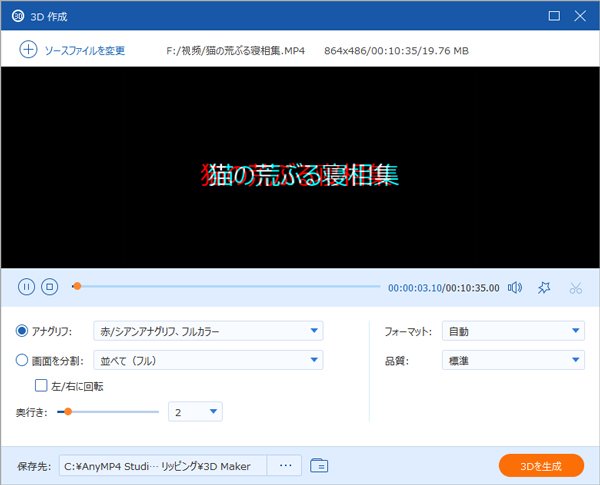Maximize the 3D 作成 window
Image resolution: width=600 pixels, height=485 pixels.
[x=554, y=16]
